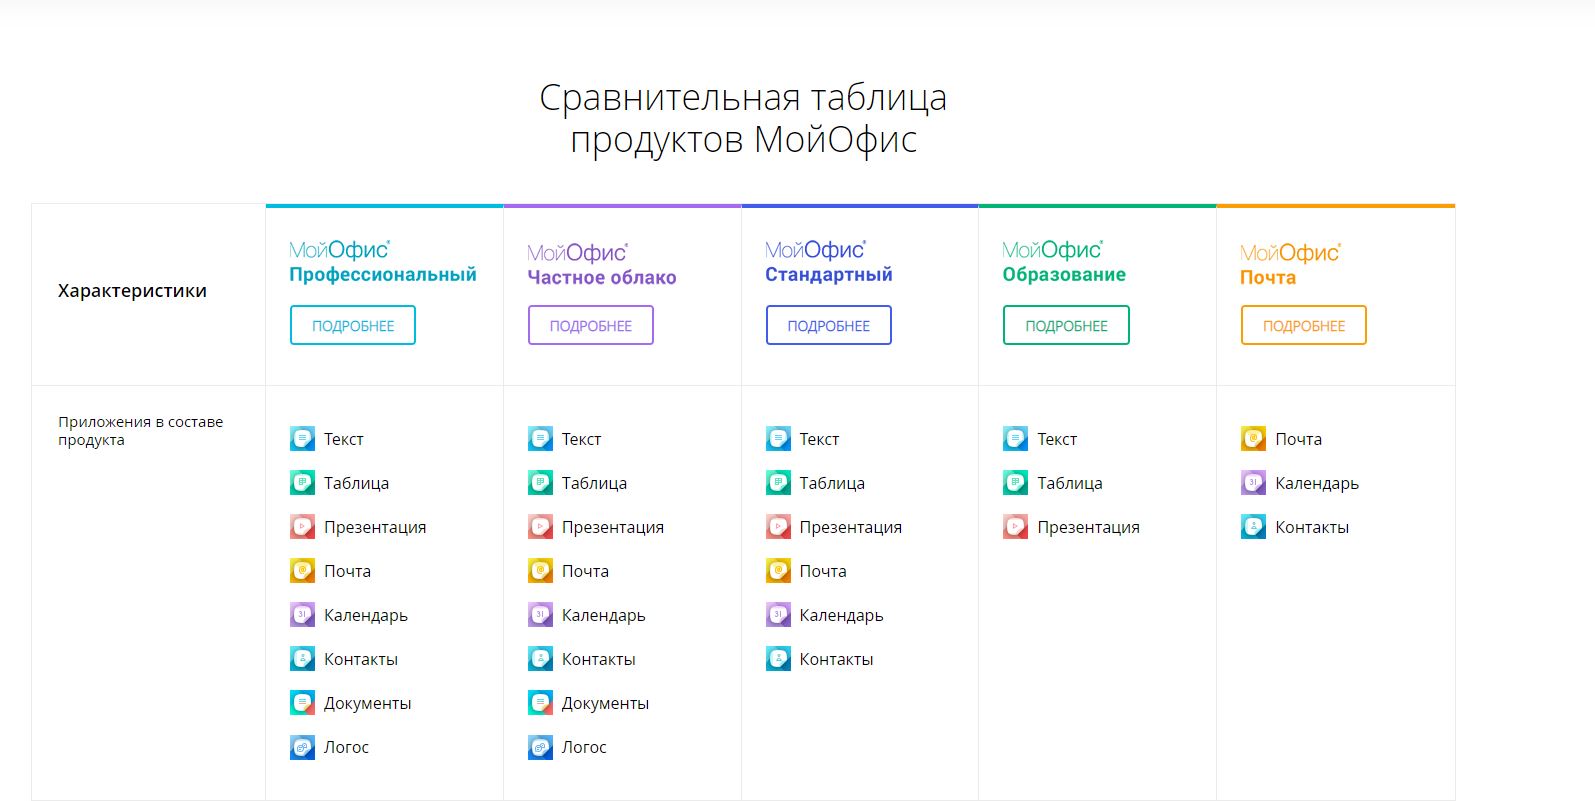Click the МойОфис Частное облако product title

pyautogui.click(x=602, y=265)
